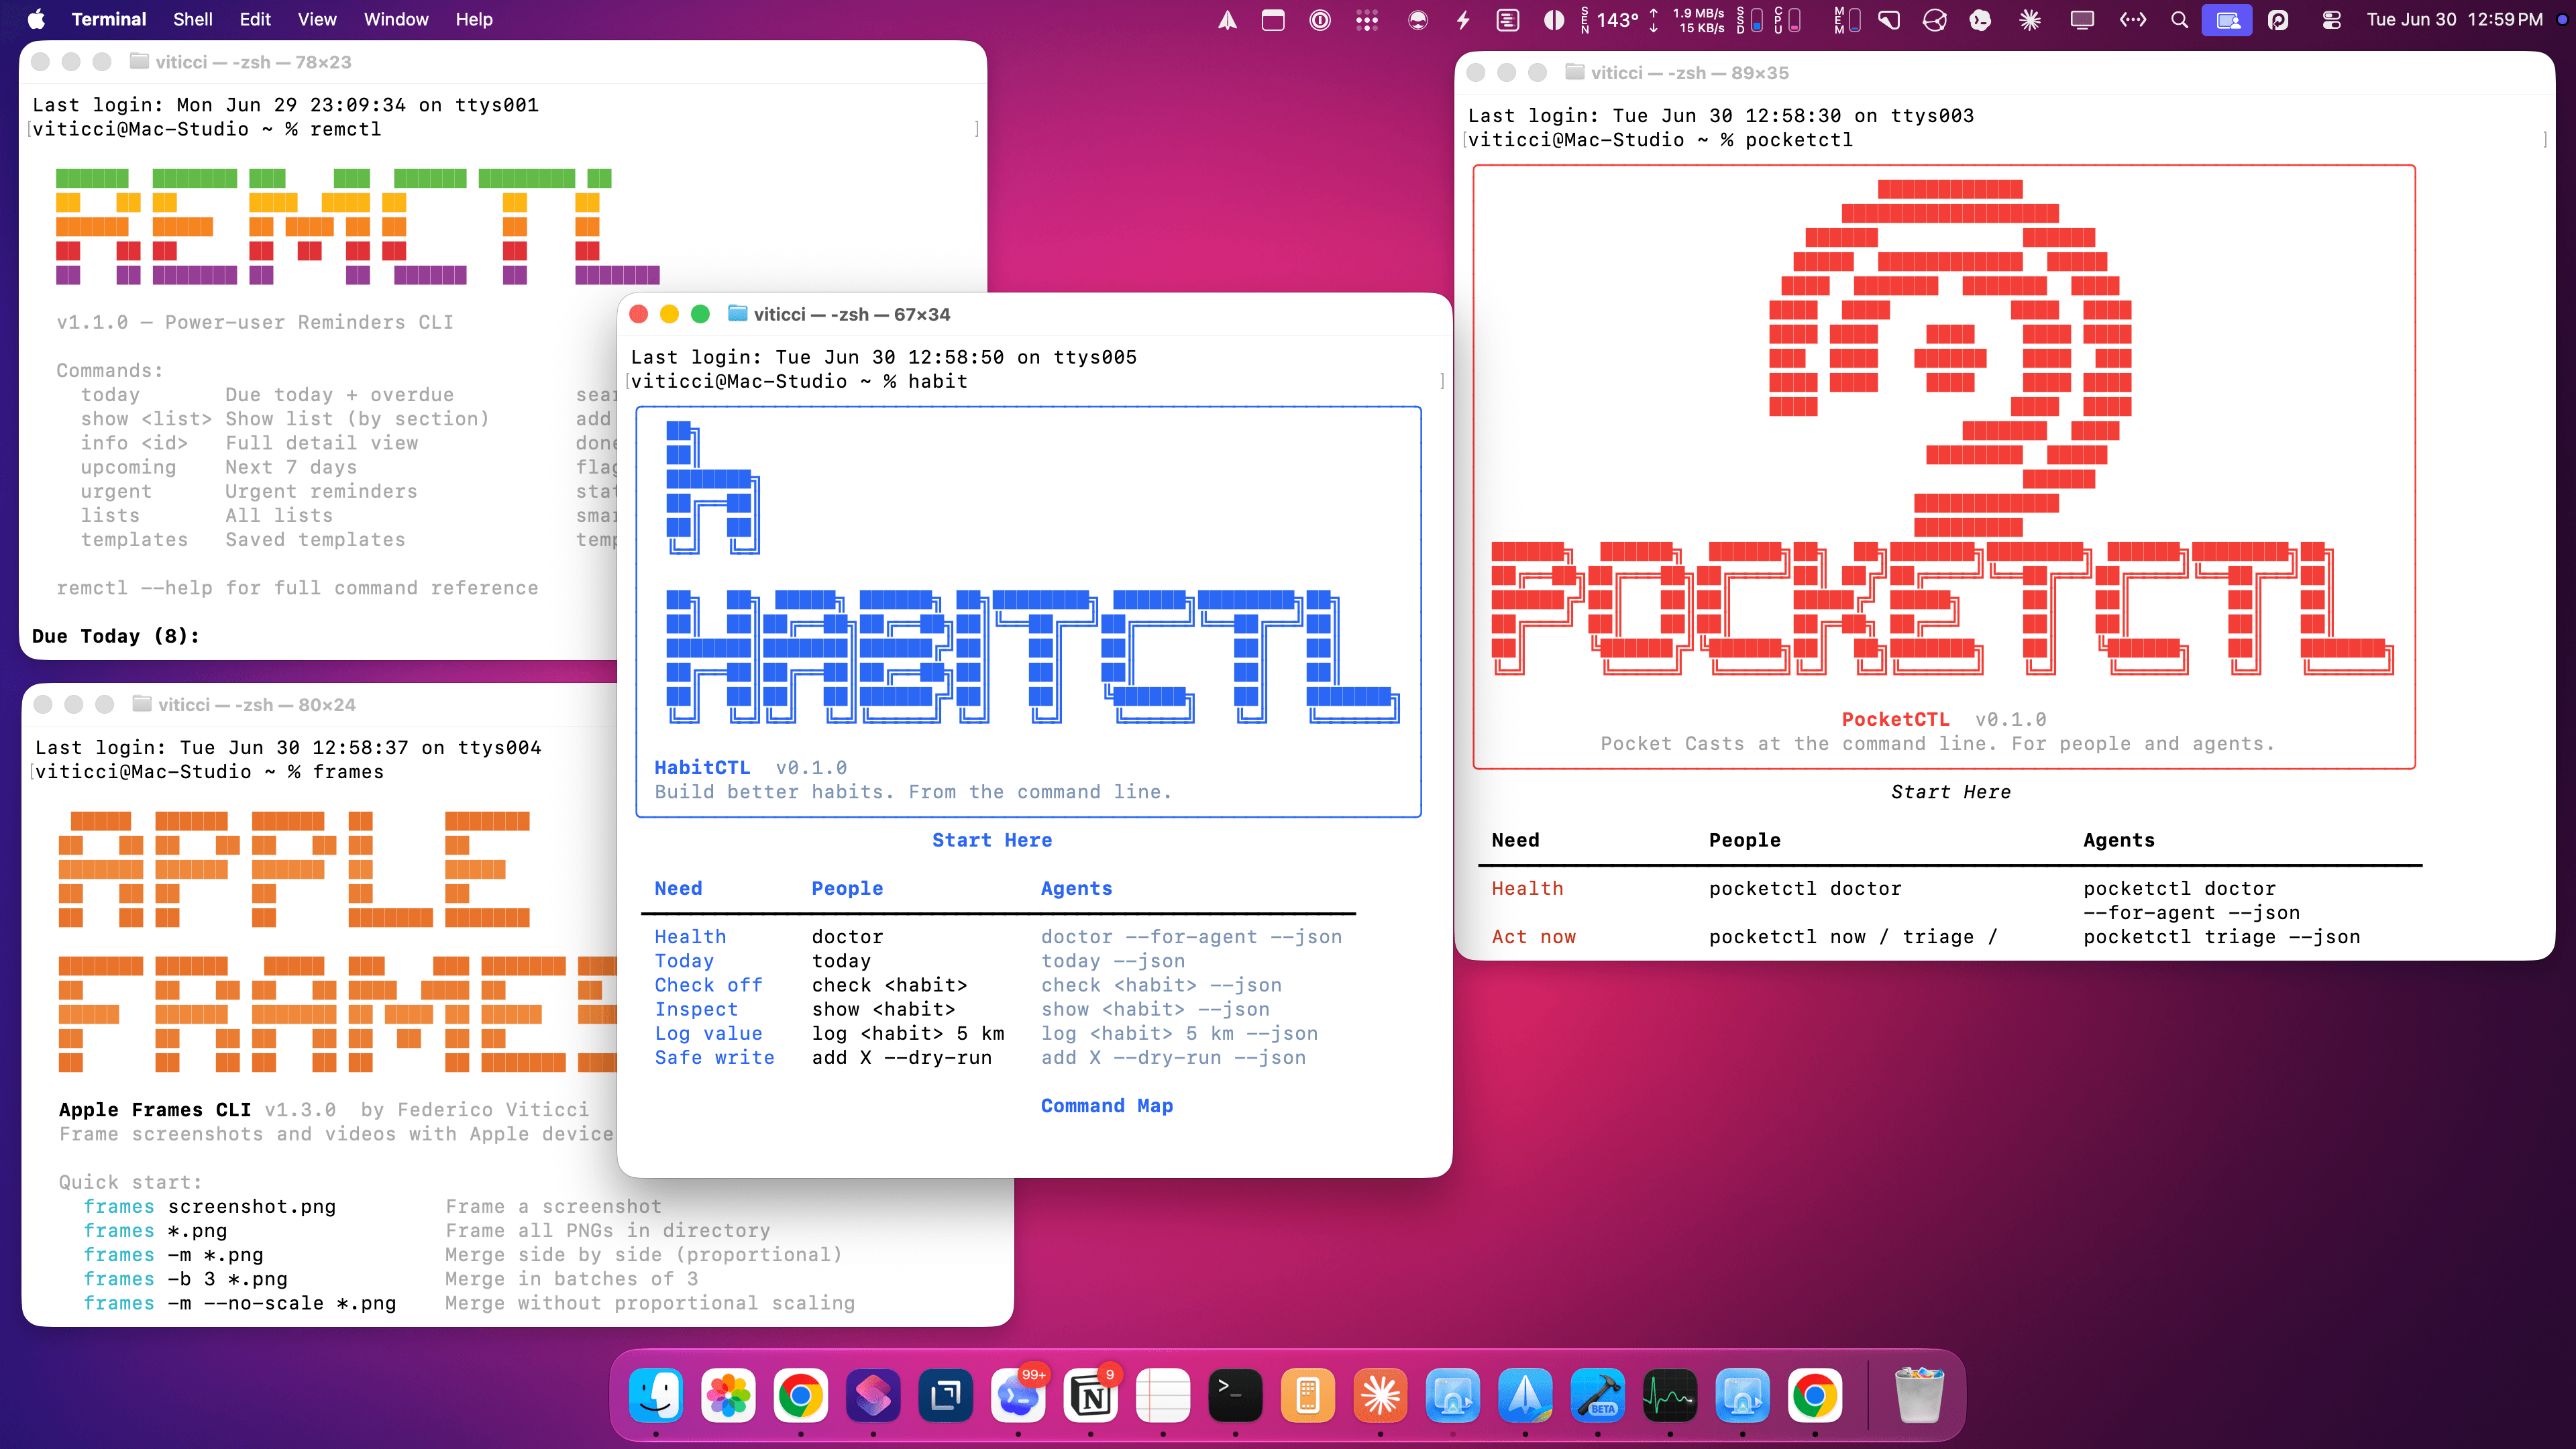Click 'Safe write' in the HabitCTL table
The image size is (2576, 1449).
click(714, 1057)
